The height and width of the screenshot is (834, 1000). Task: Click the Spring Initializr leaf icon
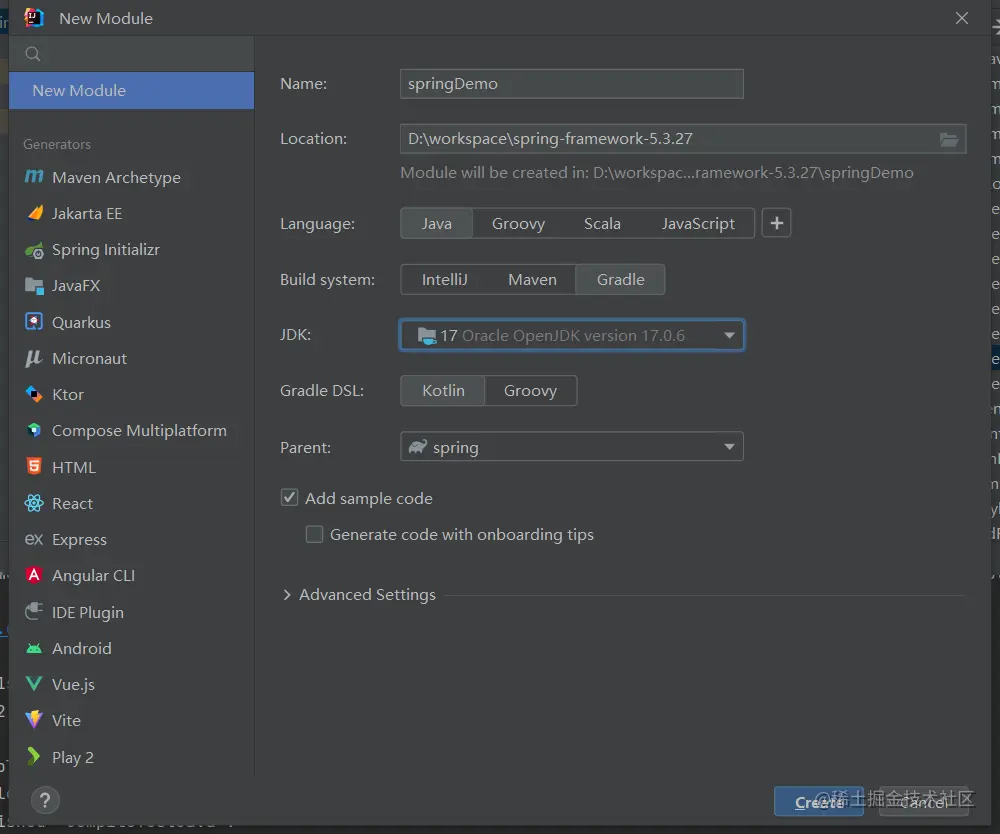[x=34, y=250]
